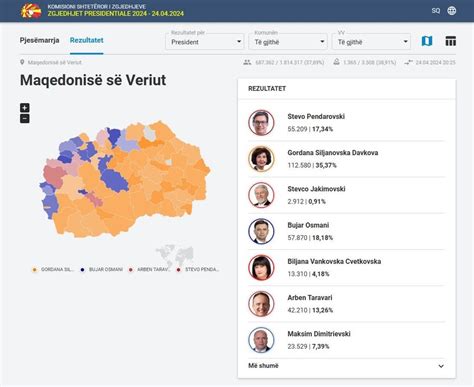
Task: Click Stevo Pendarovski's portrait photo
Action: tap(261, 123)
